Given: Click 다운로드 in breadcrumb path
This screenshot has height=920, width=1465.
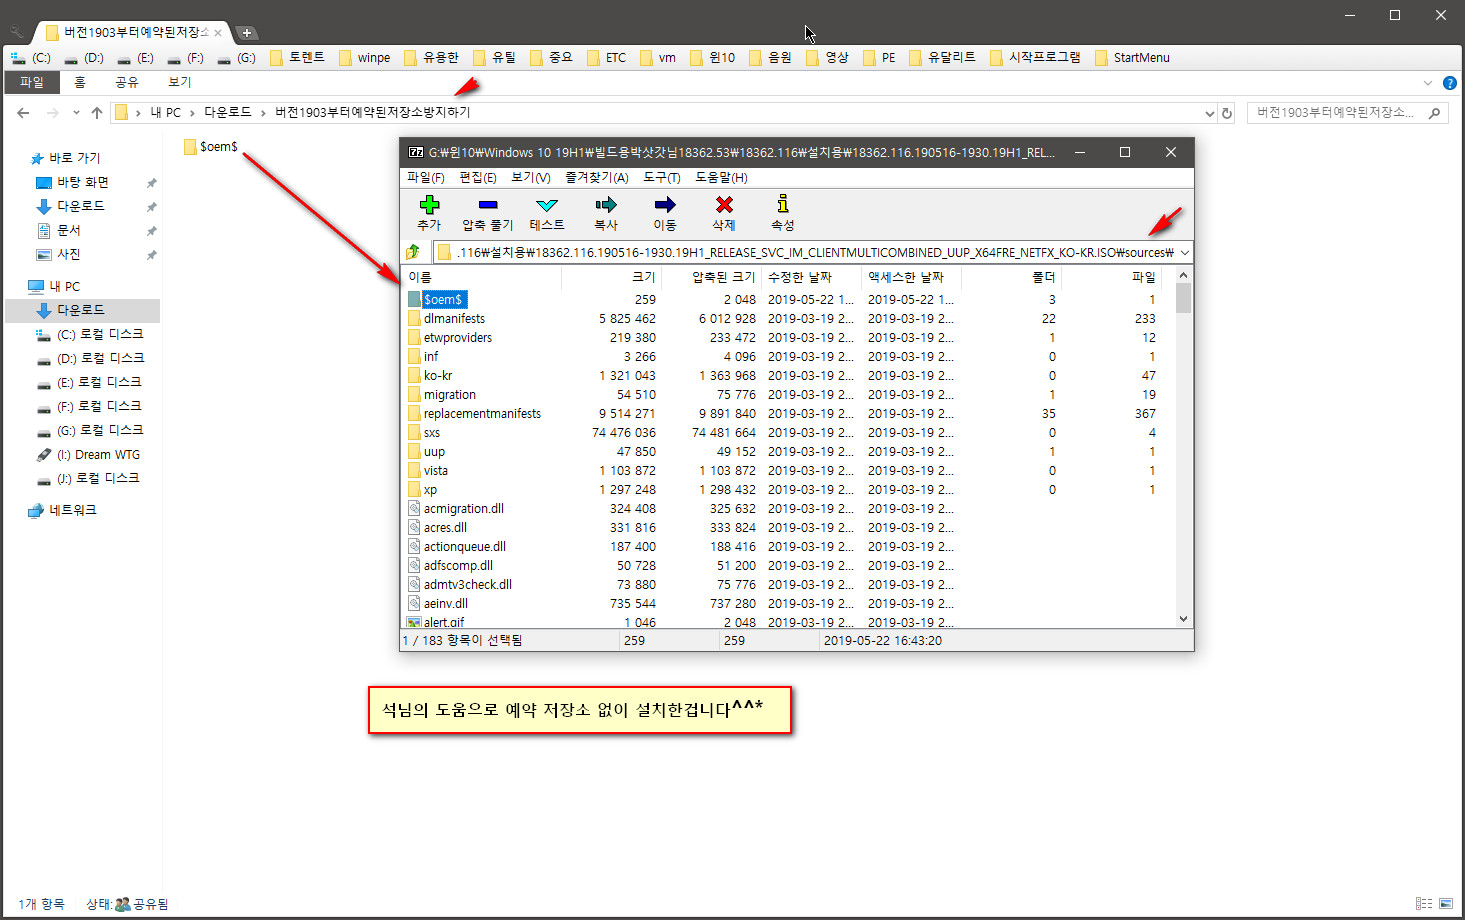Looking at the screenshot, I should pyautogui.click(x=228, y=112).
